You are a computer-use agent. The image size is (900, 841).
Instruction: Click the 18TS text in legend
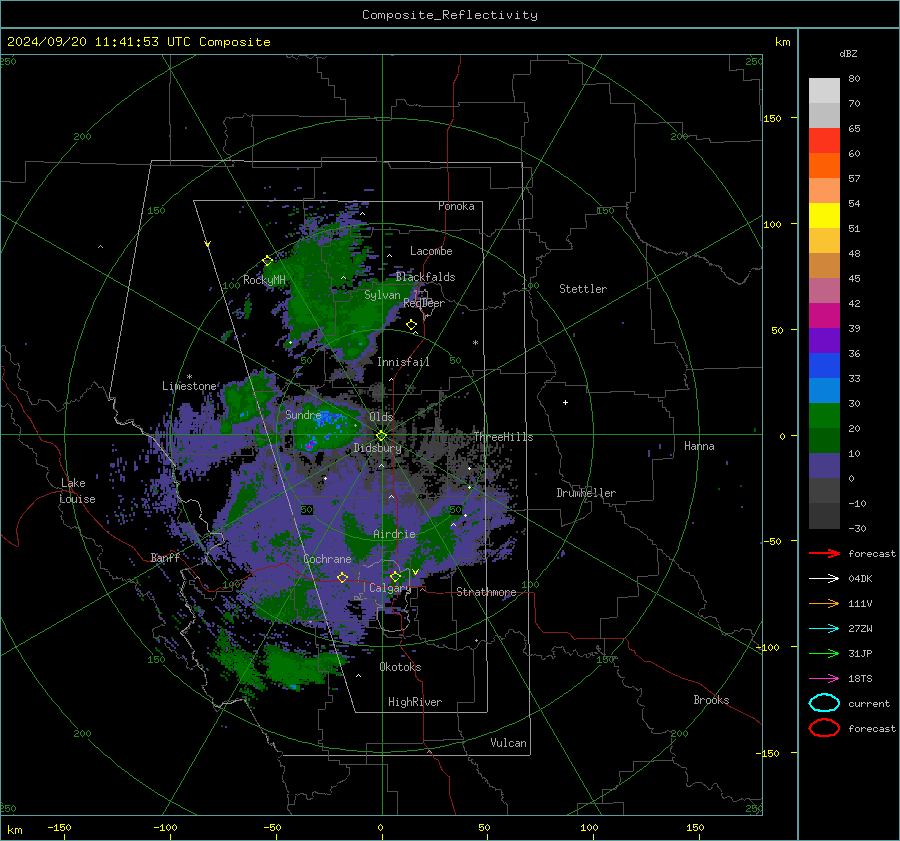pos(860,679)
